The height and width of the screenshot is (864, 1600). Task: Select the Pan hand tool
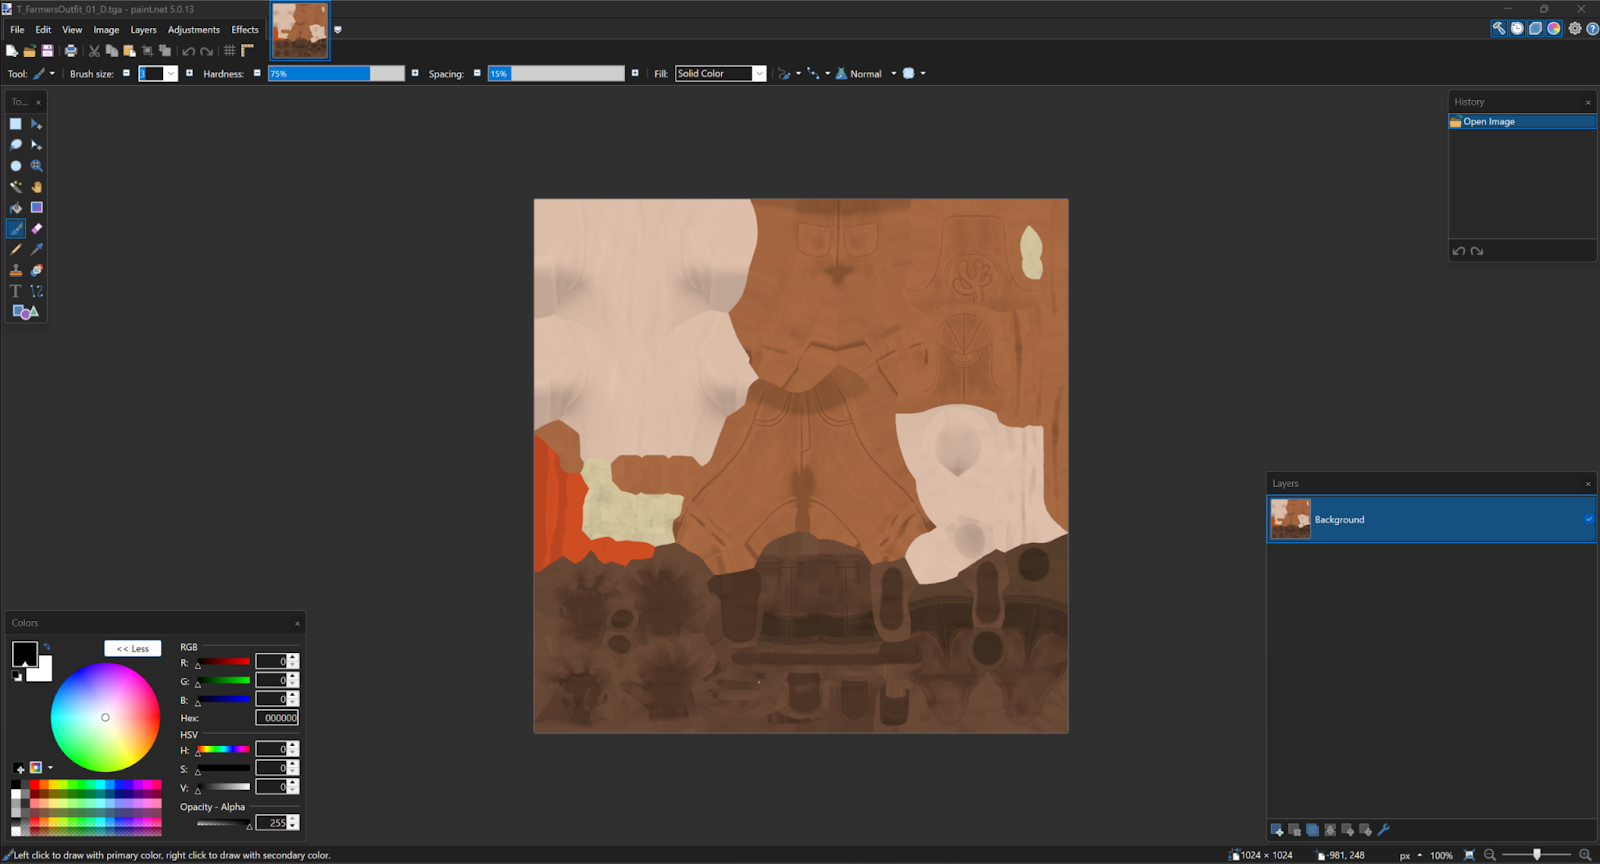[x=37, y=187]
